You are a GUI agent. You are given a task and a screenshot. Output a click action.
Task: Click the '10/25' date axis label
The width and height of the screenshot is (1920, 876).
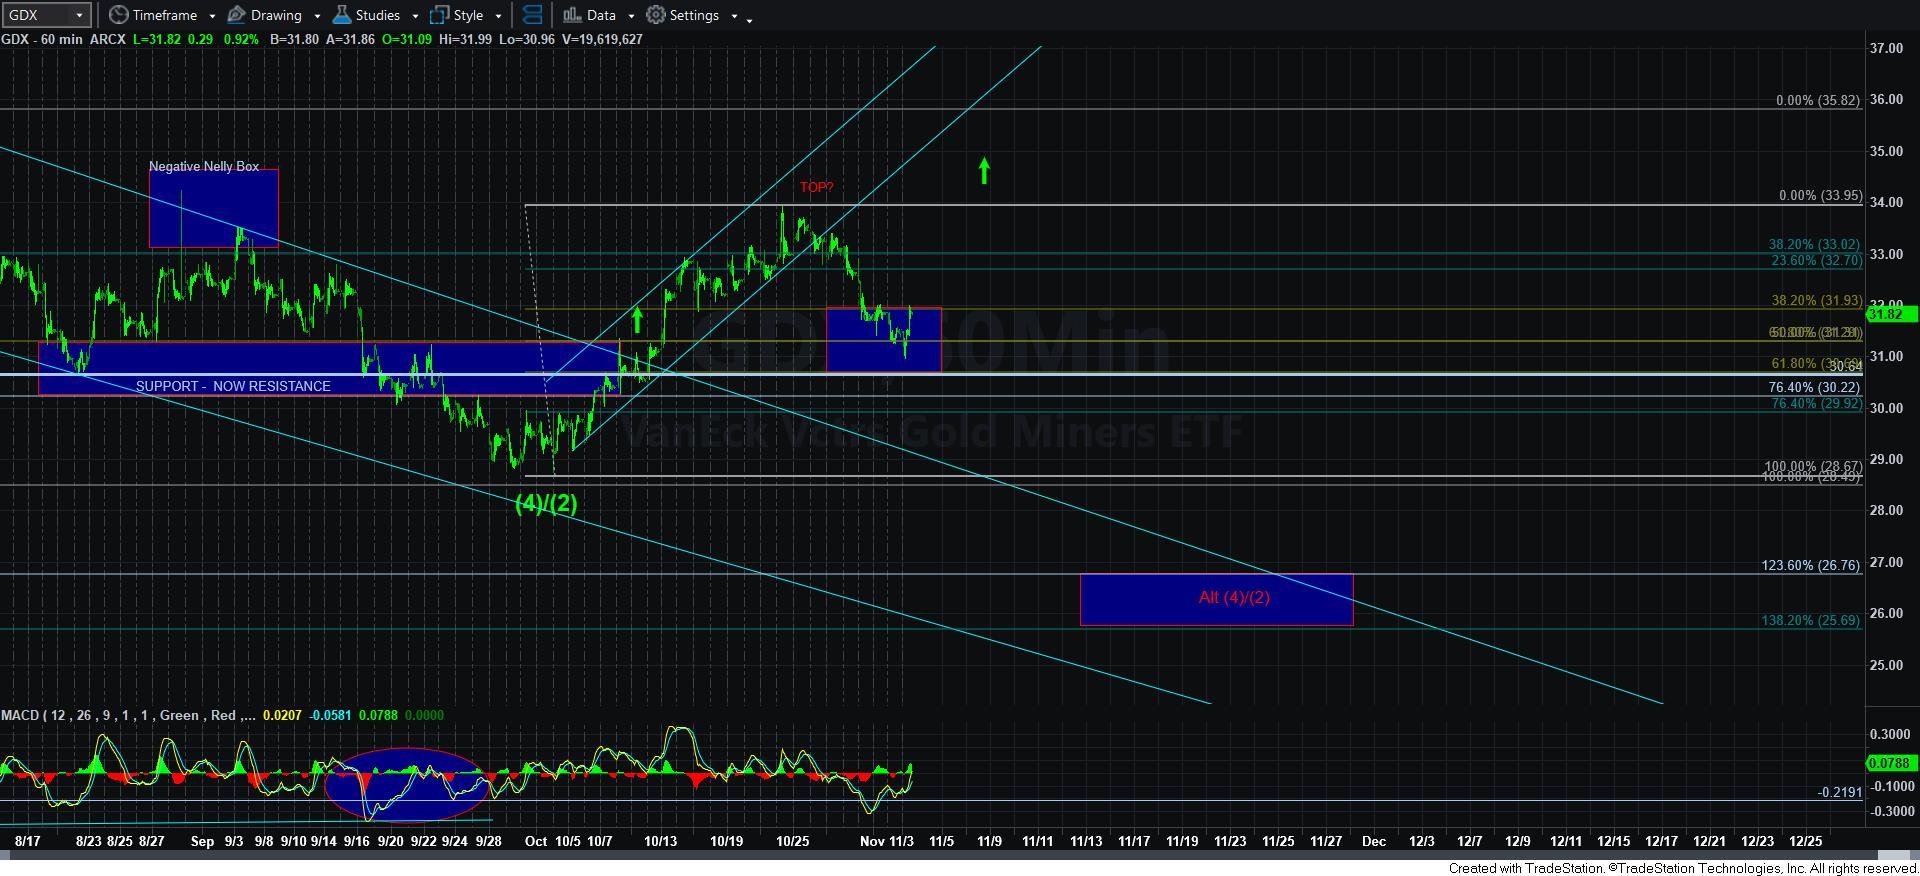(x=793, y=841)
